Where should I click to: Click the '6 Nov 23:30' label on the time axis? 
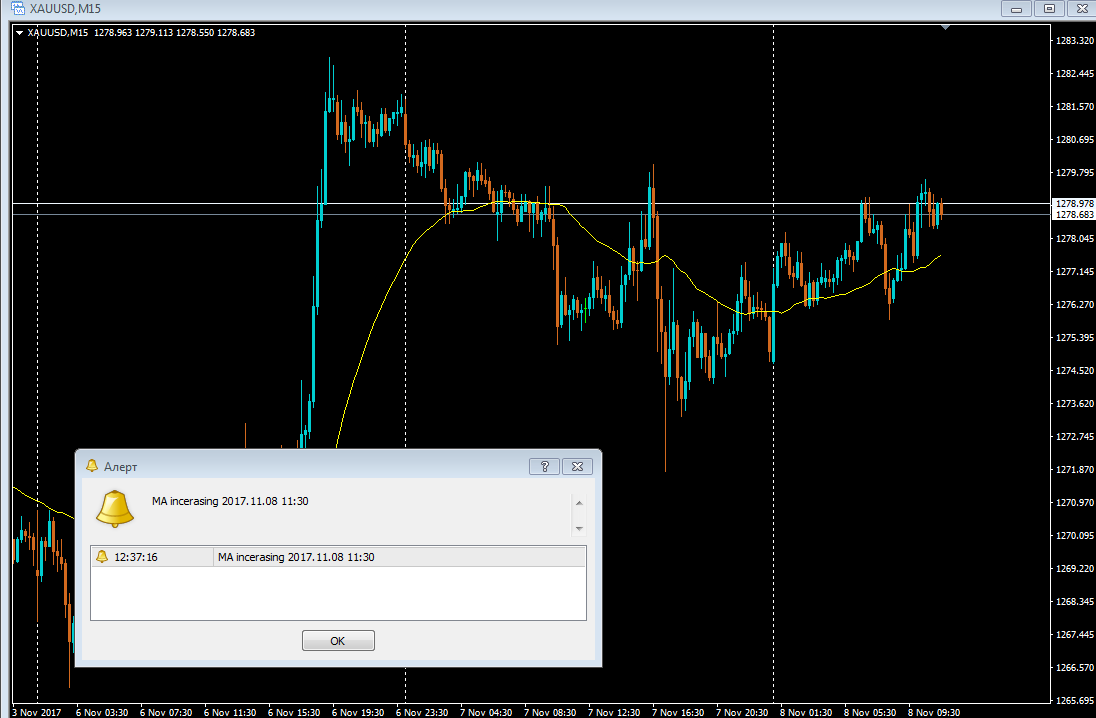(422, 712)
